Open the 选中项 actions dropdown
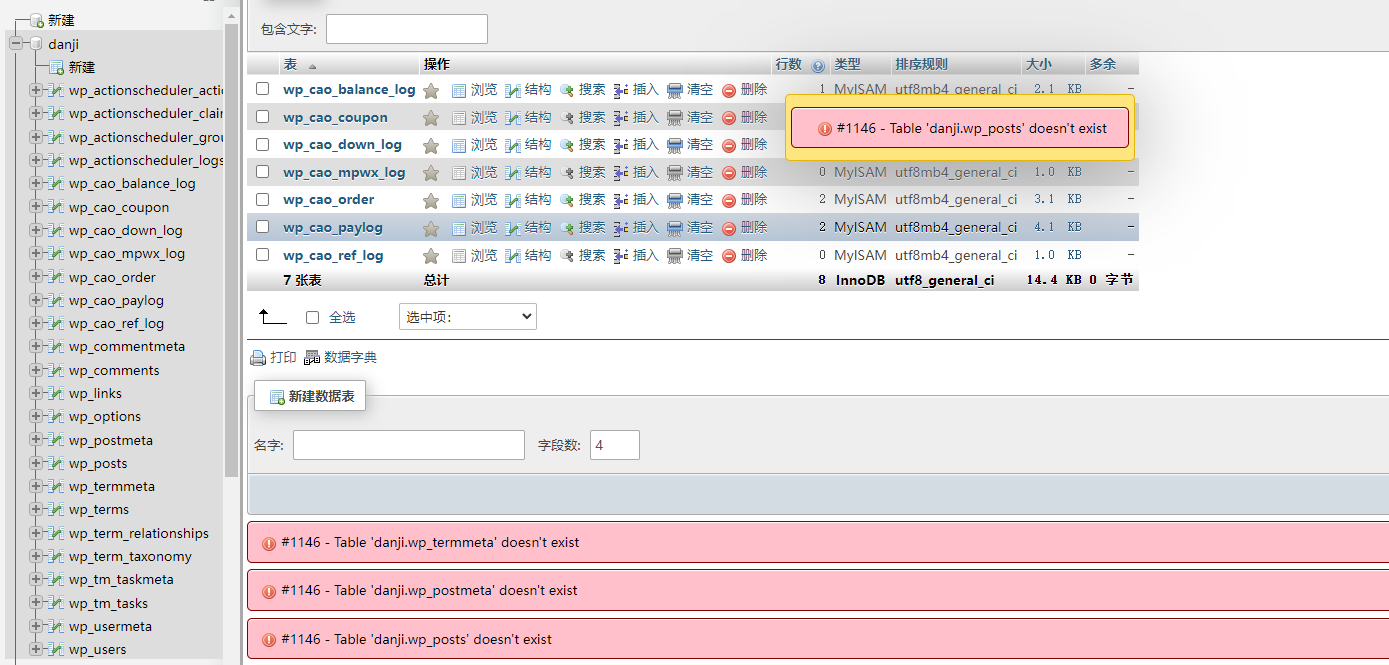The image size is (1389, 665). 467,317
